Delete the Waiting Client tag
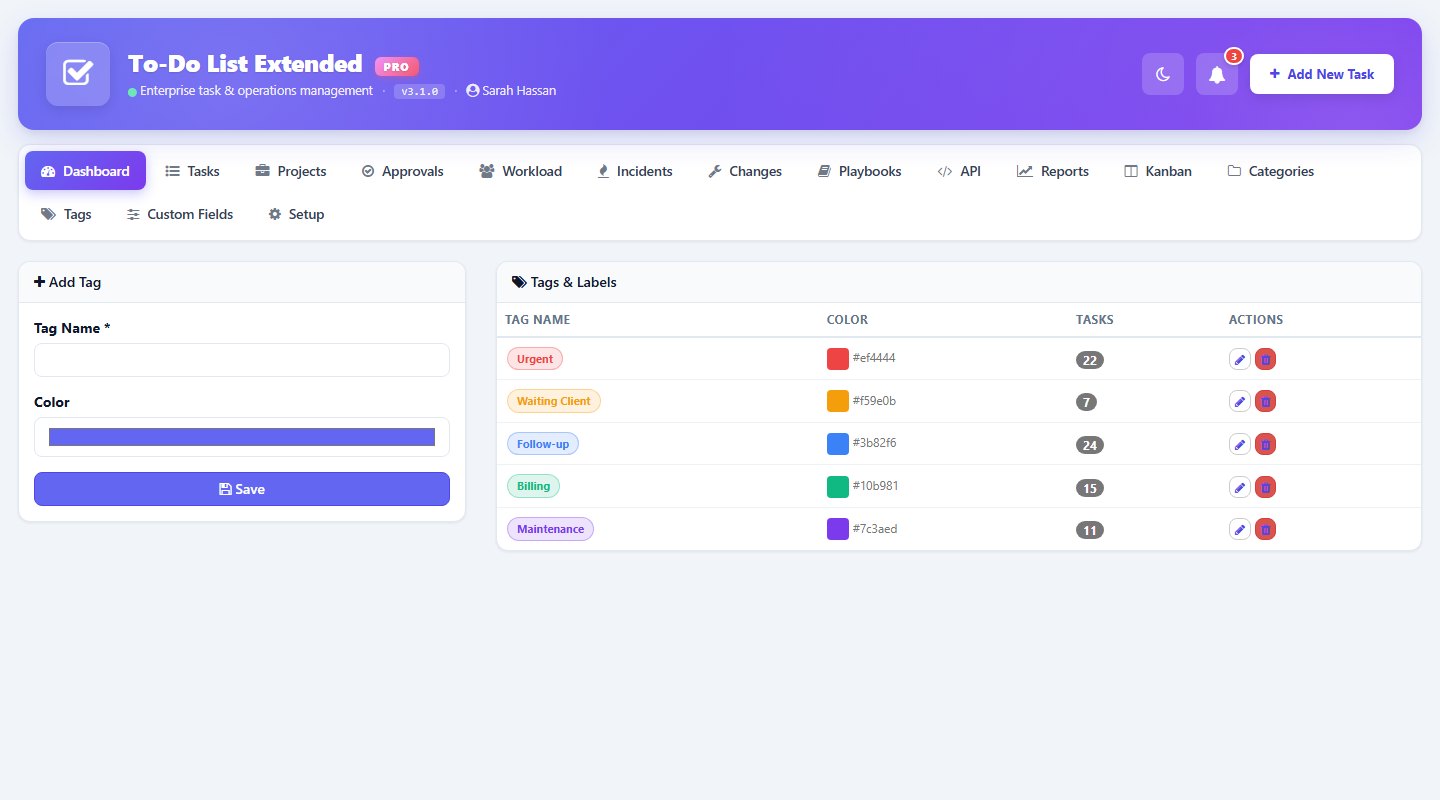Viewport: 1440px width, 800px height. [1265, 401]
